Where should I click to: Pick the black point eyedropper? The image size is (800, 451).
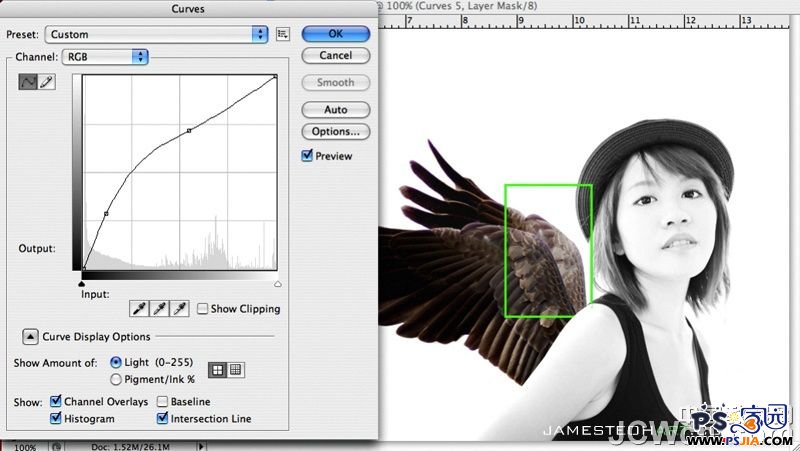(139, 309)
